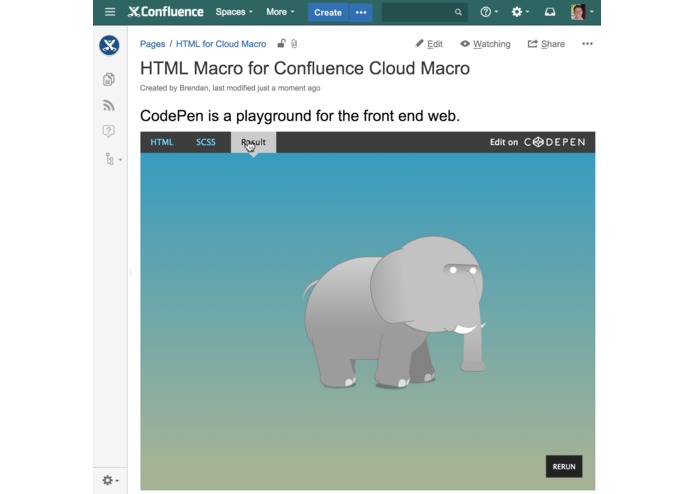Screen dimensions: 695x494
Task: Click the sidebar collapse handle
Action: (x=130, y=272)
